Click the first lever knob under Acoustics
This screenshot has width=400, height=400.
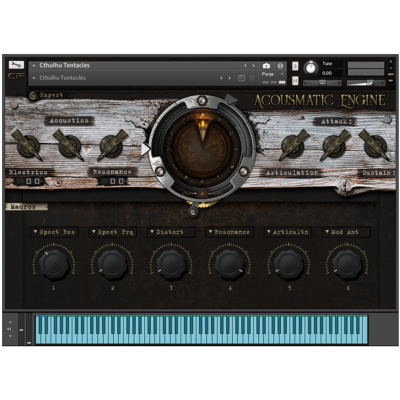pos(27,146)
